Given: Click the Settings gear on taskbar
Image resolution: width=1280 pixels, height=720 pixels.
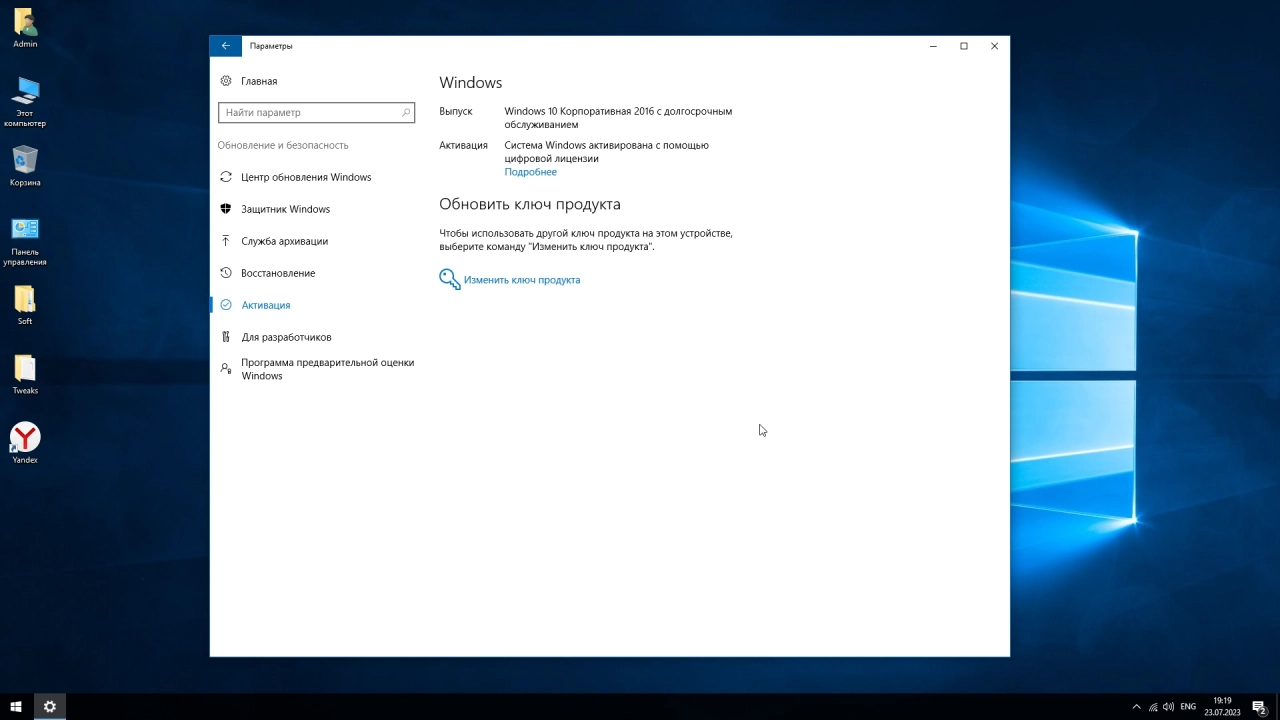Looking at the screenshot, I should click(x=49, y=706).
